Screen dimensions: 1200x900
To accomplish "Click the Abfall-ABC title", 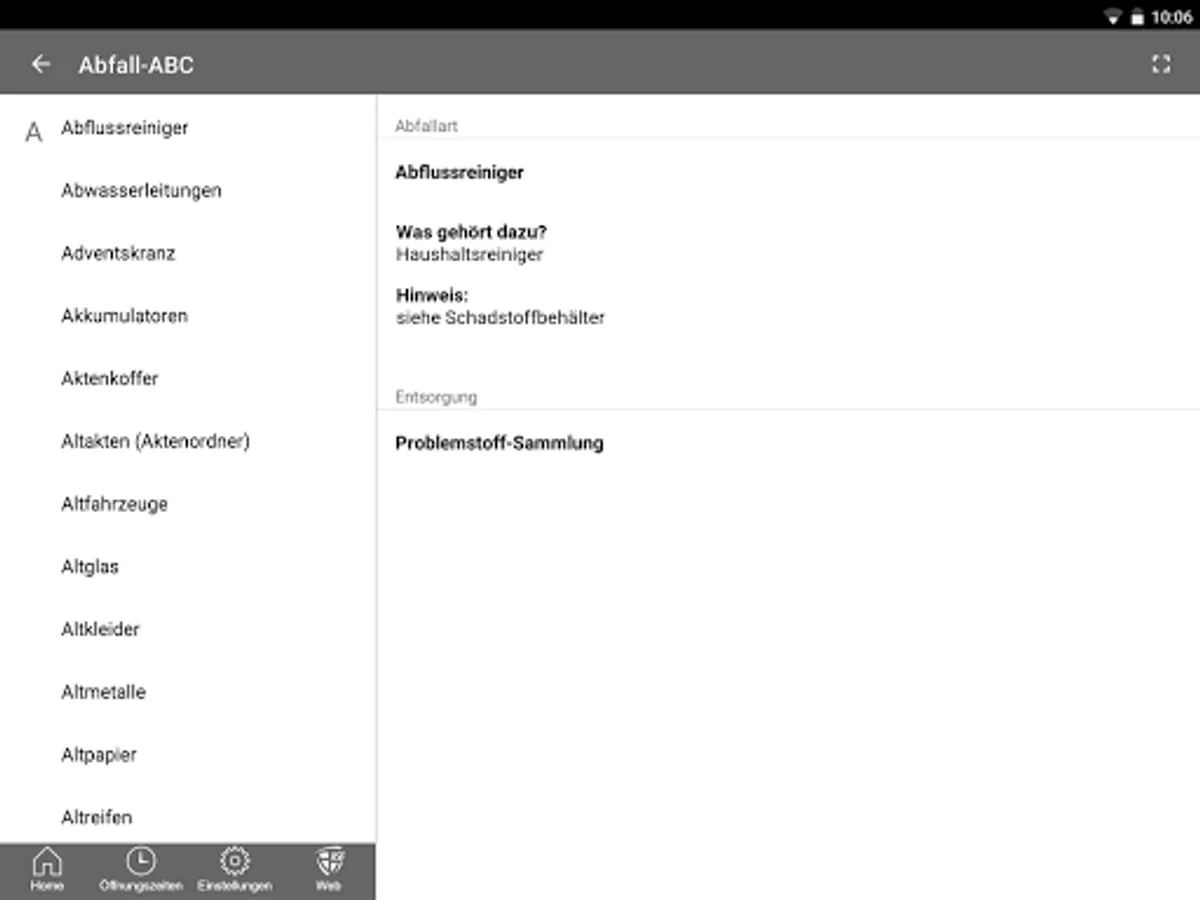I will pyautogui.click(x=136, y=65).
